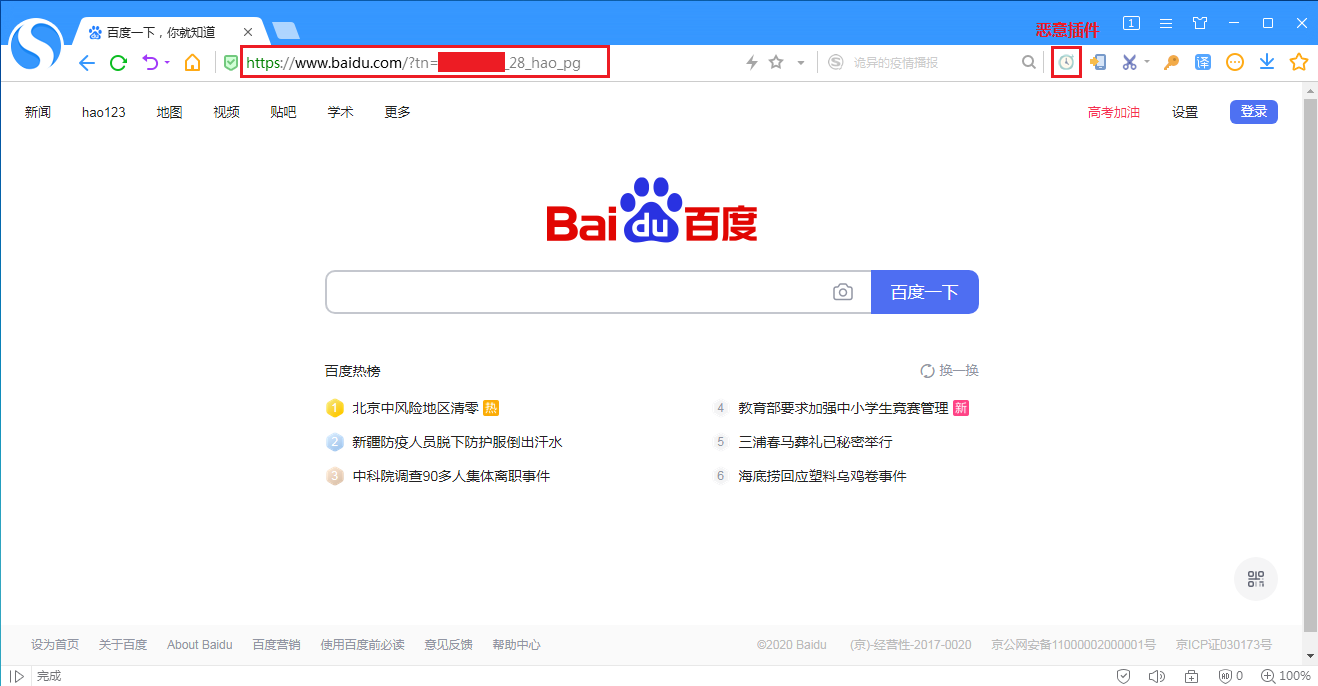Click the Baidu search input box
The width and height of the screenshot is (1318, 686).
click(x=575, y=292)
